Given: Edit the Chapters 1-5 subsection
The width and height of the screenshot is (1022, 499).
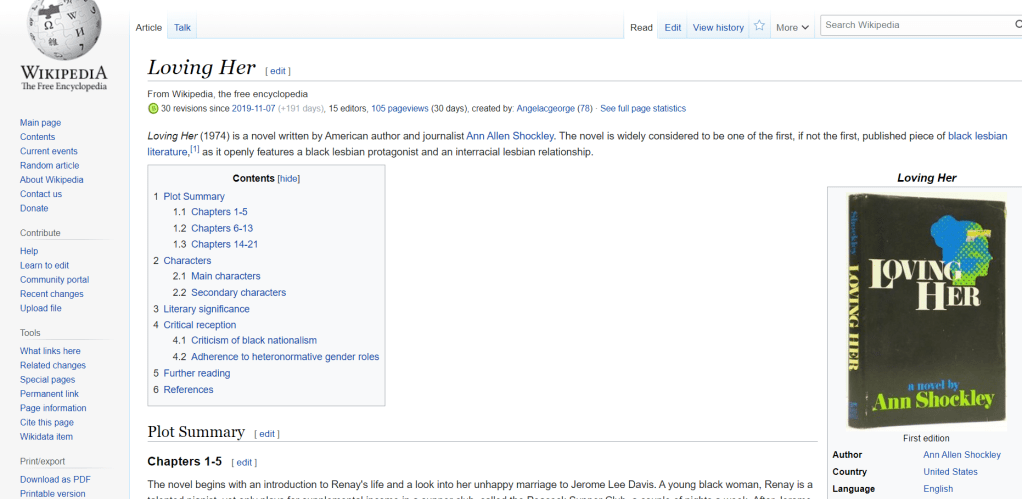Looking at the screenshot, I should [244, 463].
